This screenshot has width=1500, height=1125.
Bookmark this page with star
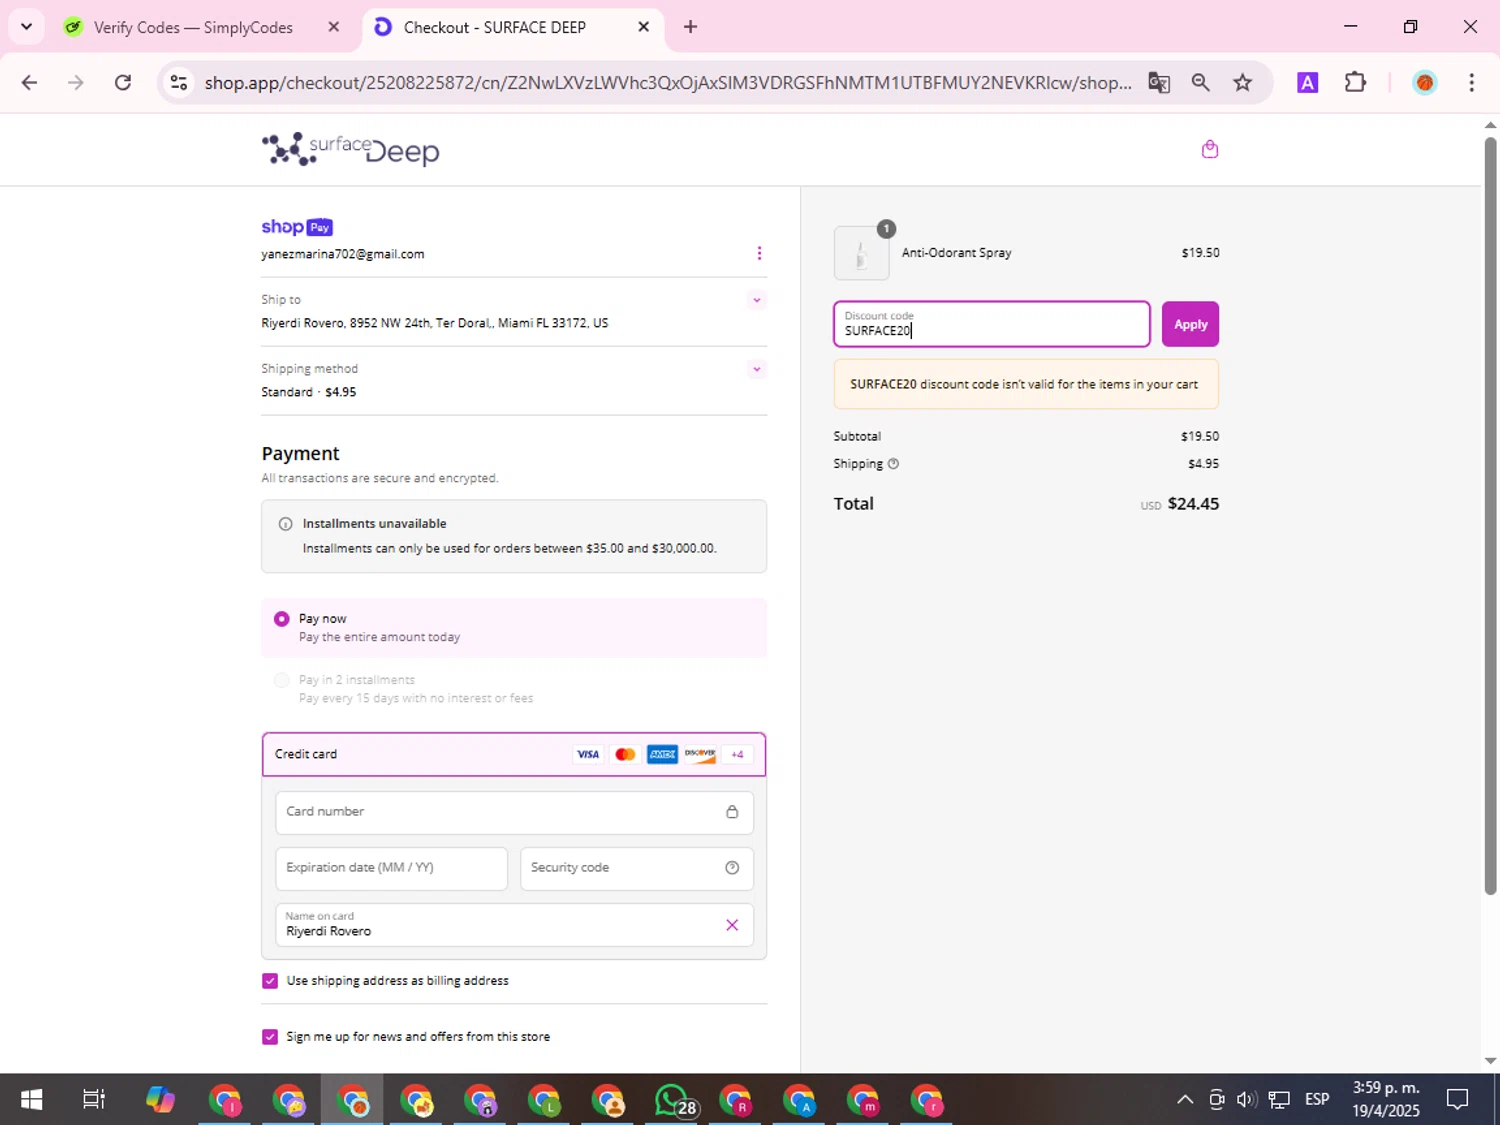pyautogui.click(x=1243, y=83)
